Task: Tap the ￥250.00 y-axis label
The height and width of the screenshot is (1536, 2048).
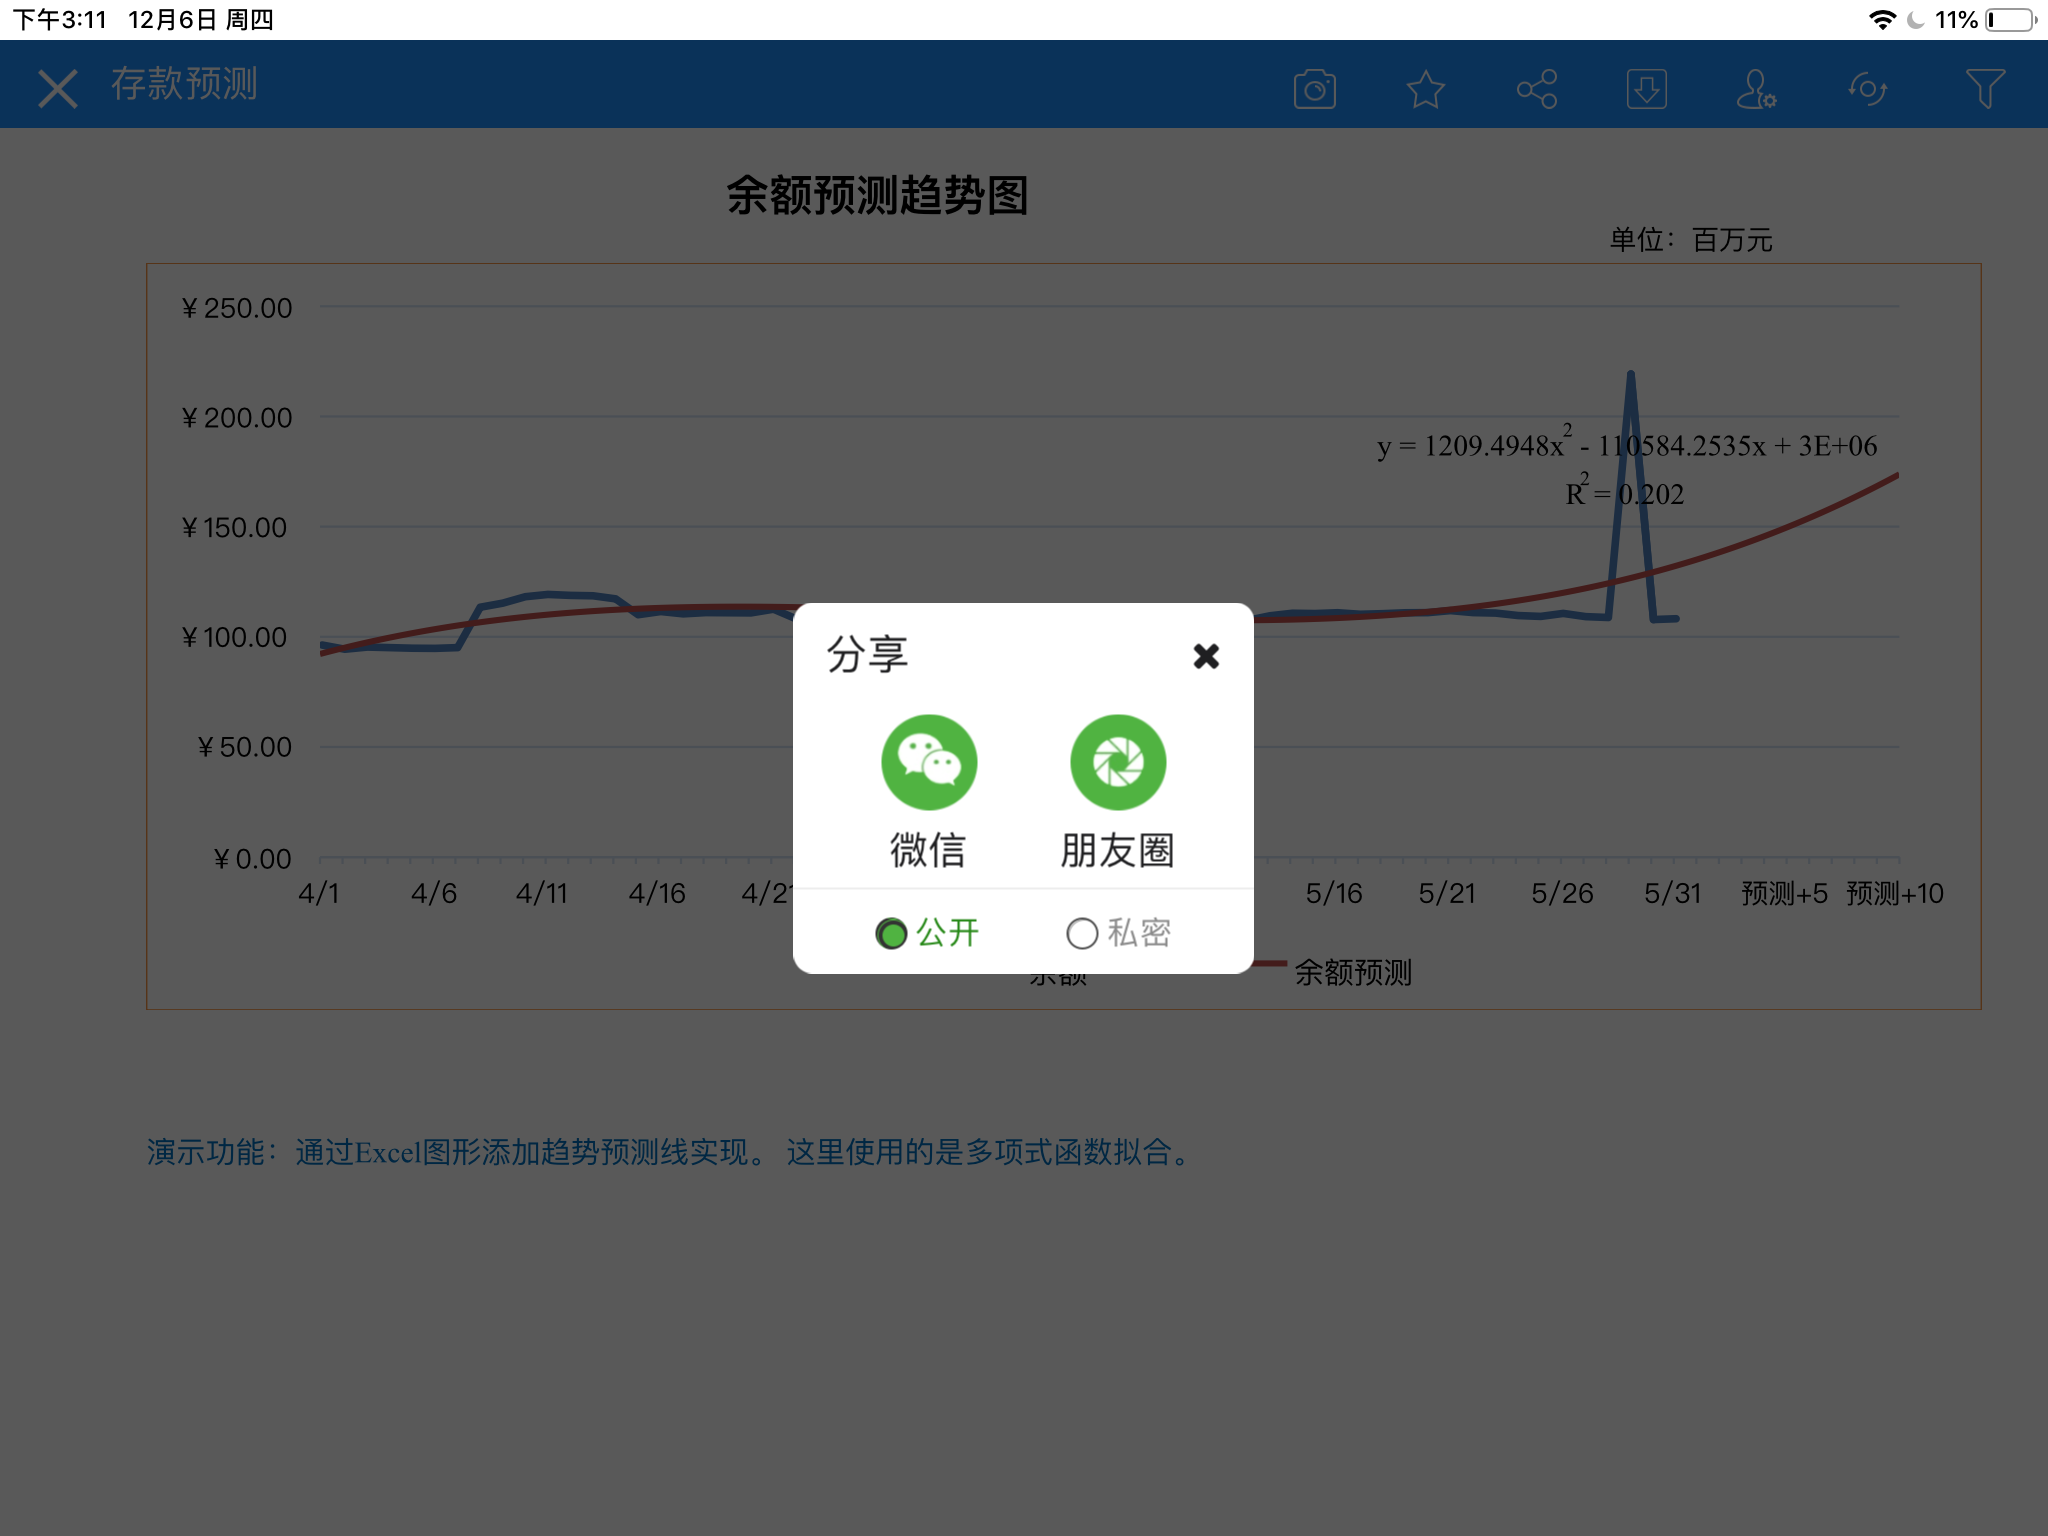Action: coord(236,308)
